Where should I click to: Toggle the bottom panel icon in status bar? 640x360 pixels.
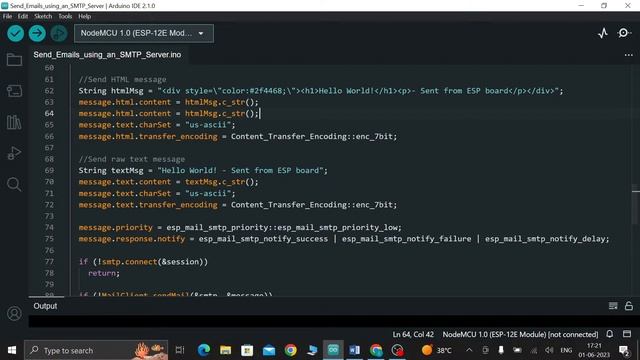click(627, 334)
